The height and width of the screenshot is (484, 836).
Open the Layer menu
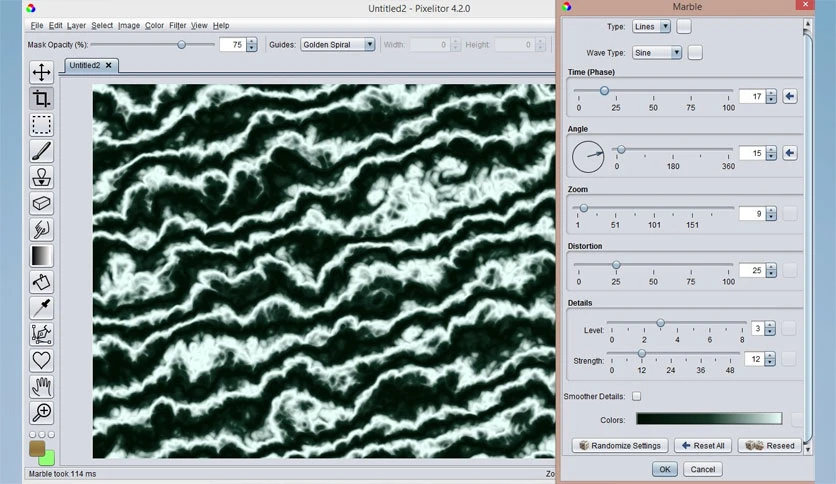[76, 25]
